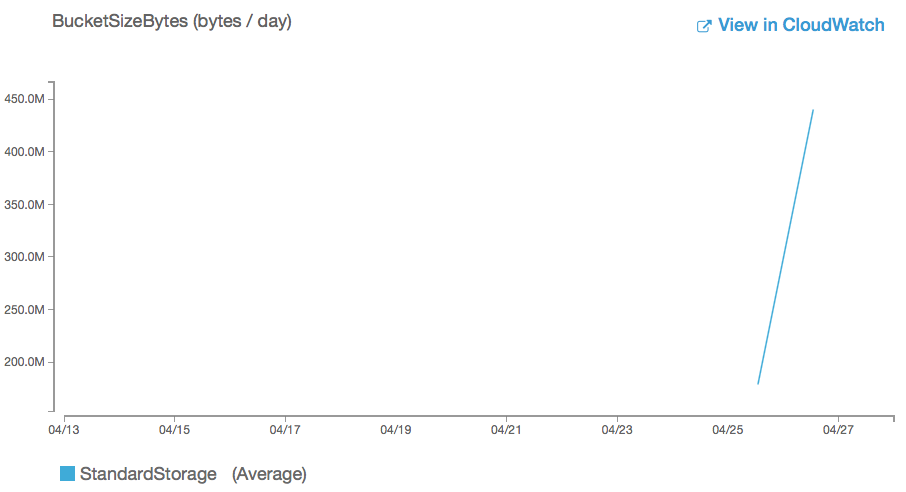The width and height of the screenshot is (906, 492).
Task: Click the BucketSizeBytes (bytes / day) chart title
Action: (x=172, y=21)
